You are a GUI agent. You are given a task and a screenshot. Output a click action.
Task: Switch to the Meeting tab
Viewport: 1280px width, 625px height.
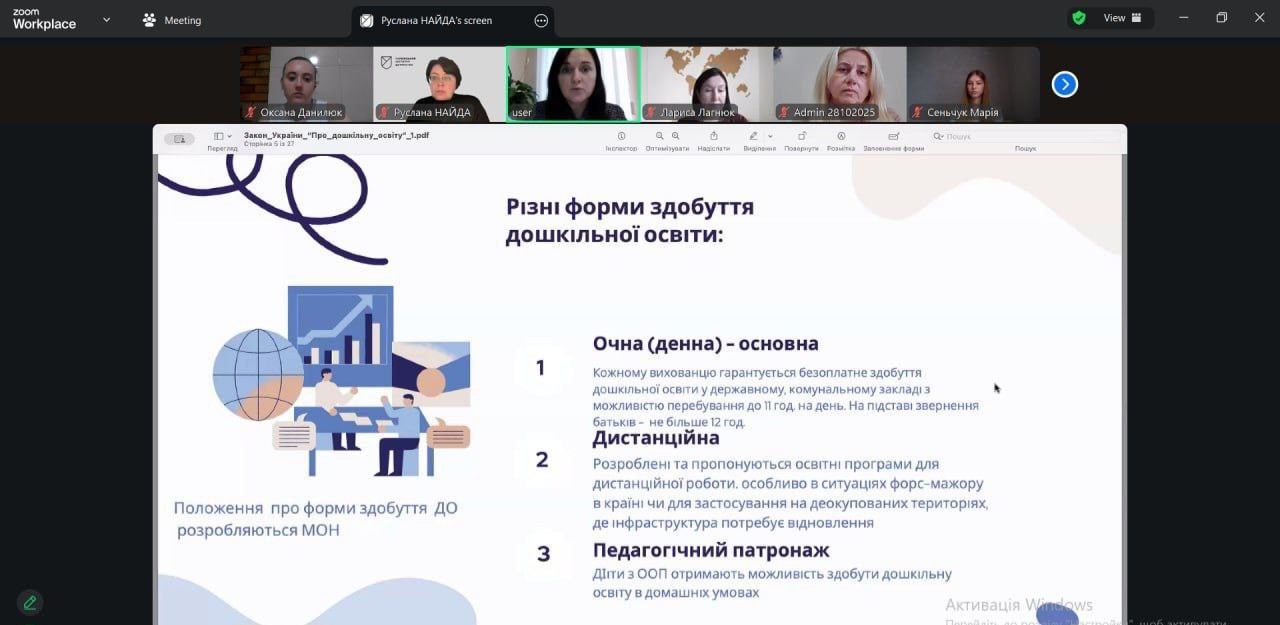pyautogui.click(x=171, y=20)
